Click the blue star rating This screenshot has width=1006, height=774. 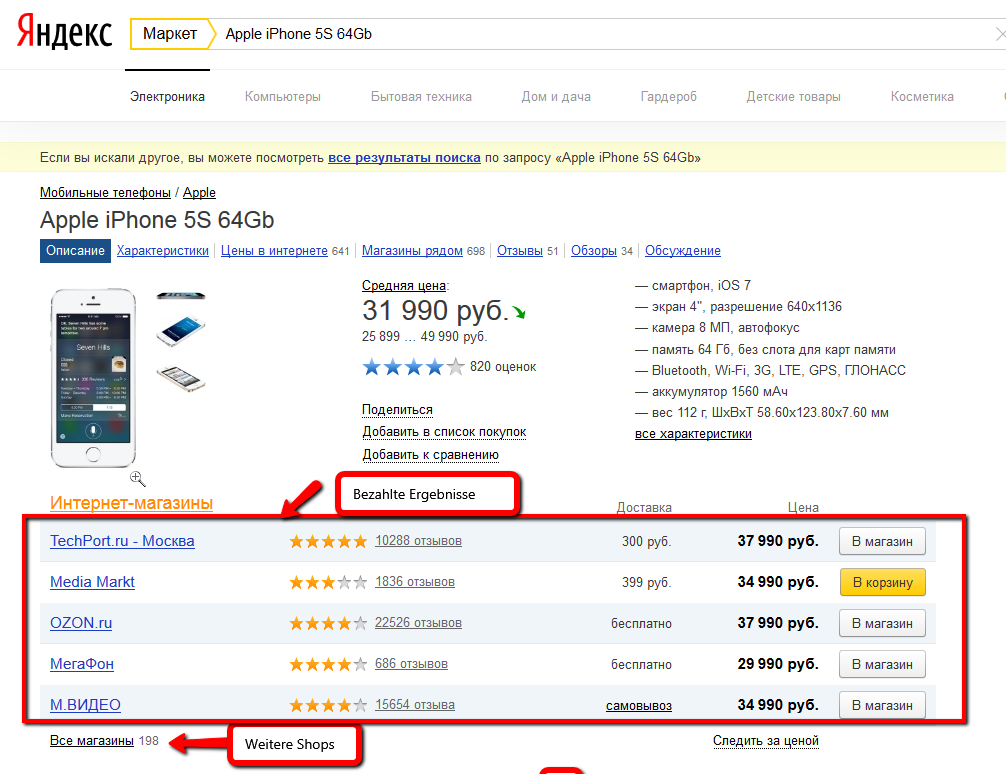pyautogui.click(x=413, y=367)
